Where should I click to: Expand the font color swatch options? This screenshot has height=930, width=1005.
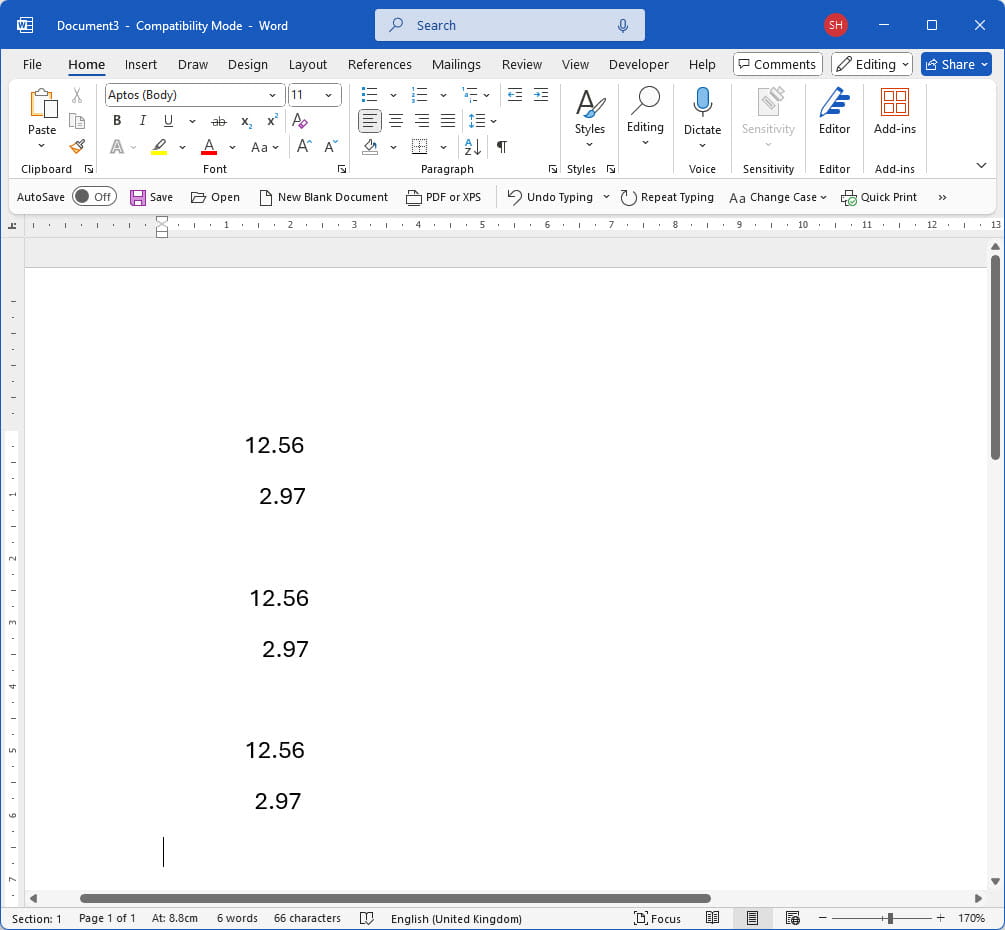(x=231, y=146)
